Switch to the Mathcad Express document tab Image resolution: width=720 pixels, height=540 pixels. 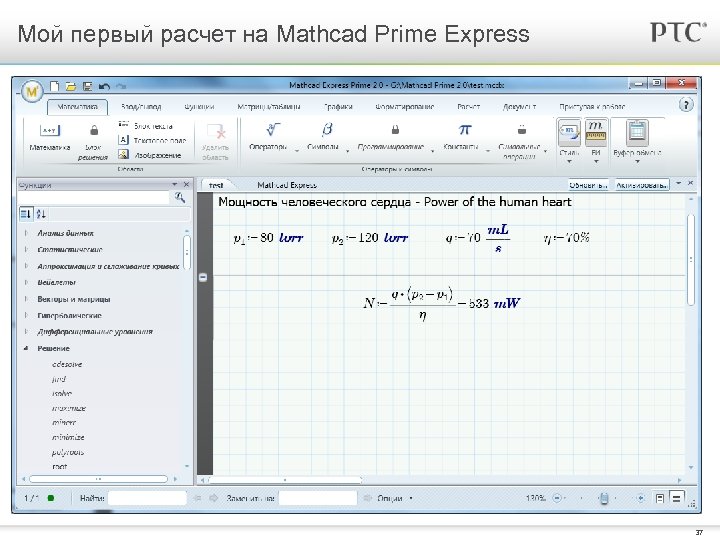[x=287, y=185]
